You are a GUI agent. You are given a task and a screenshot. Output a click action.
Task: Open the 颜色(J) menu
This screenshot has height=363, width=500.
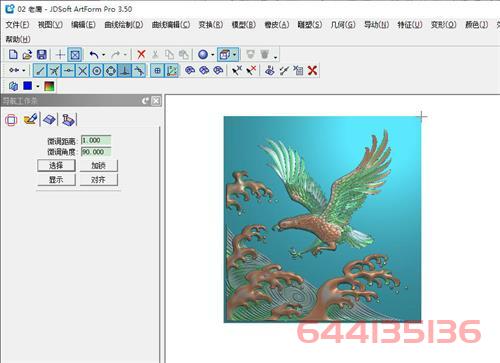point(476,25)
